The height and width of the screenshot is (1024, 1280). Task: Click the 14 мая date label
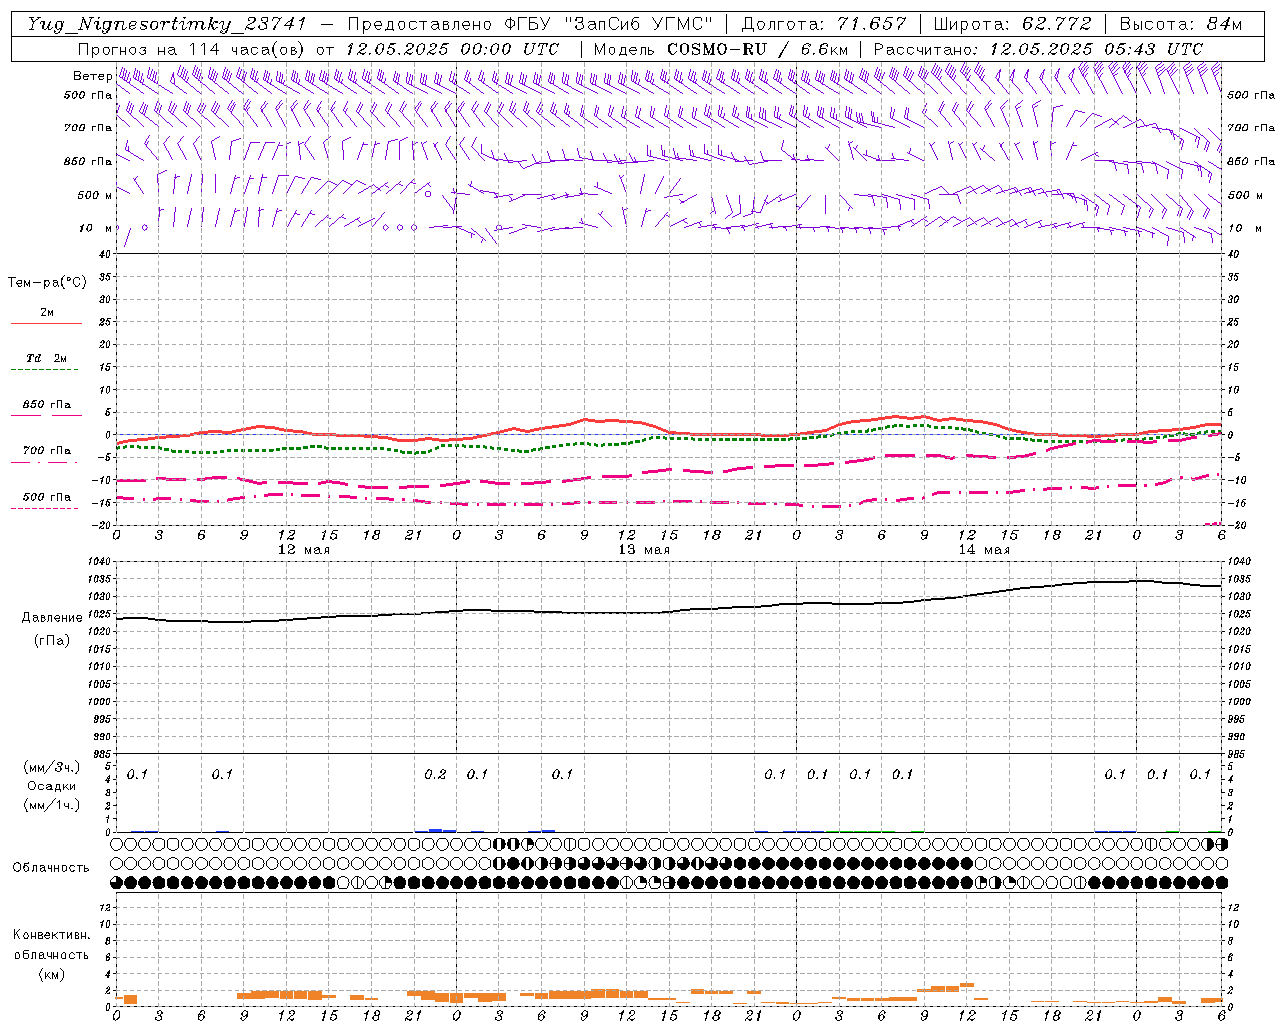984,550
